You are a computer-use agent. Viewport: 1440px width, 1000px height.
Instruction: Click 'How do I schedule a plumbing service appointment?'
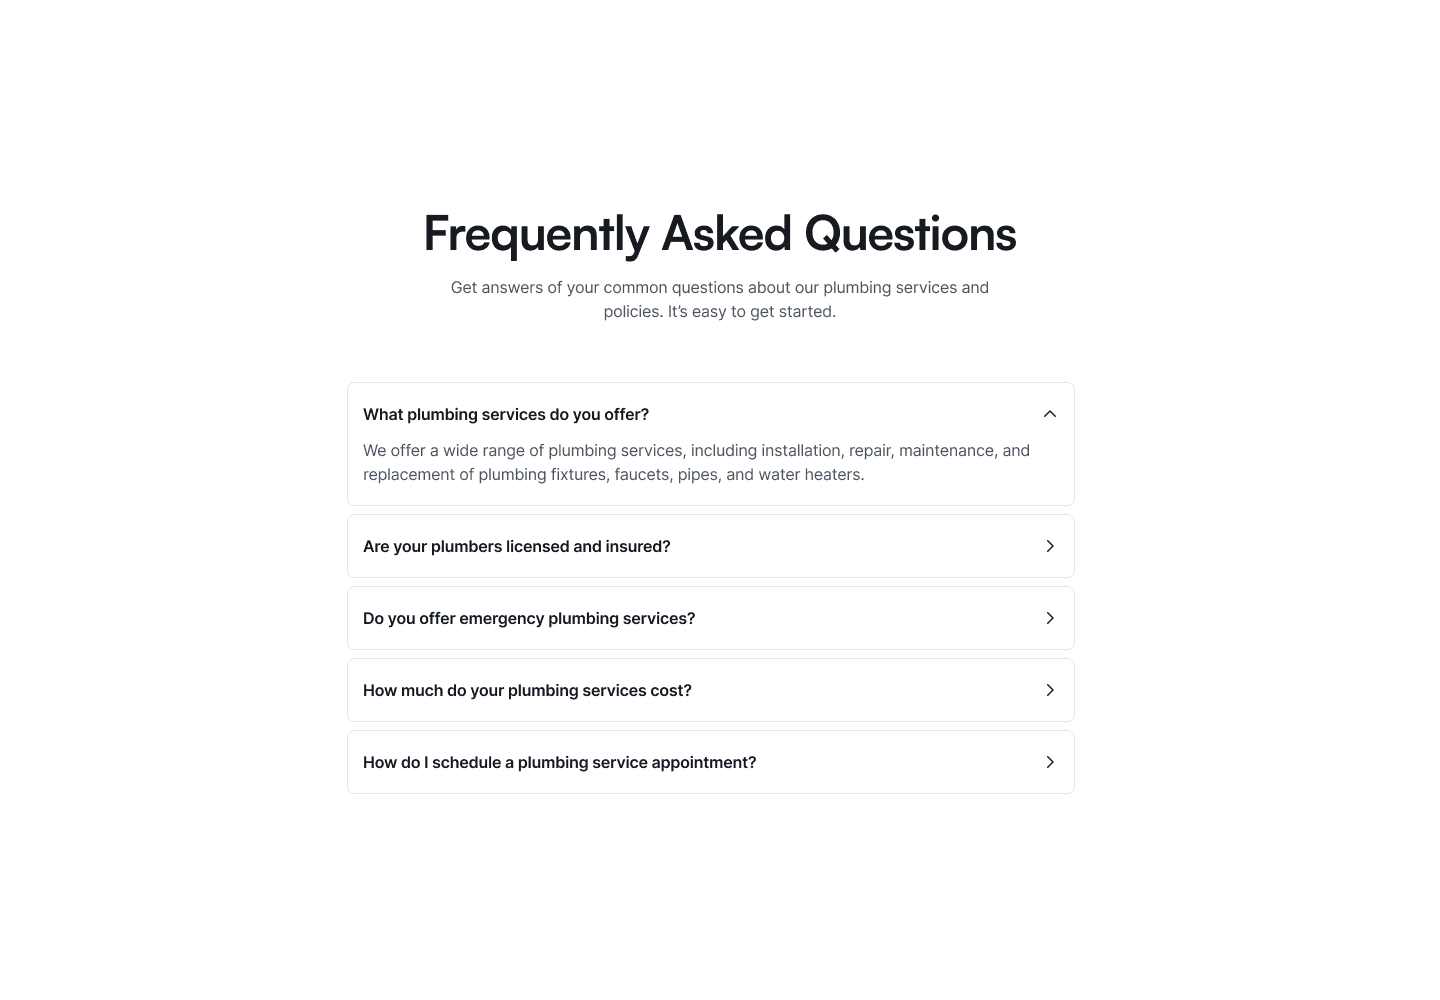(560, 762)
